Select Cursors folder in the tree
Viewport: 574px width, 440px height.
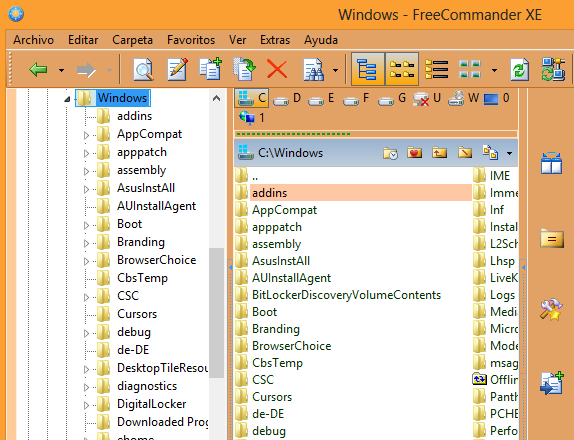click(x=137, y=314)
